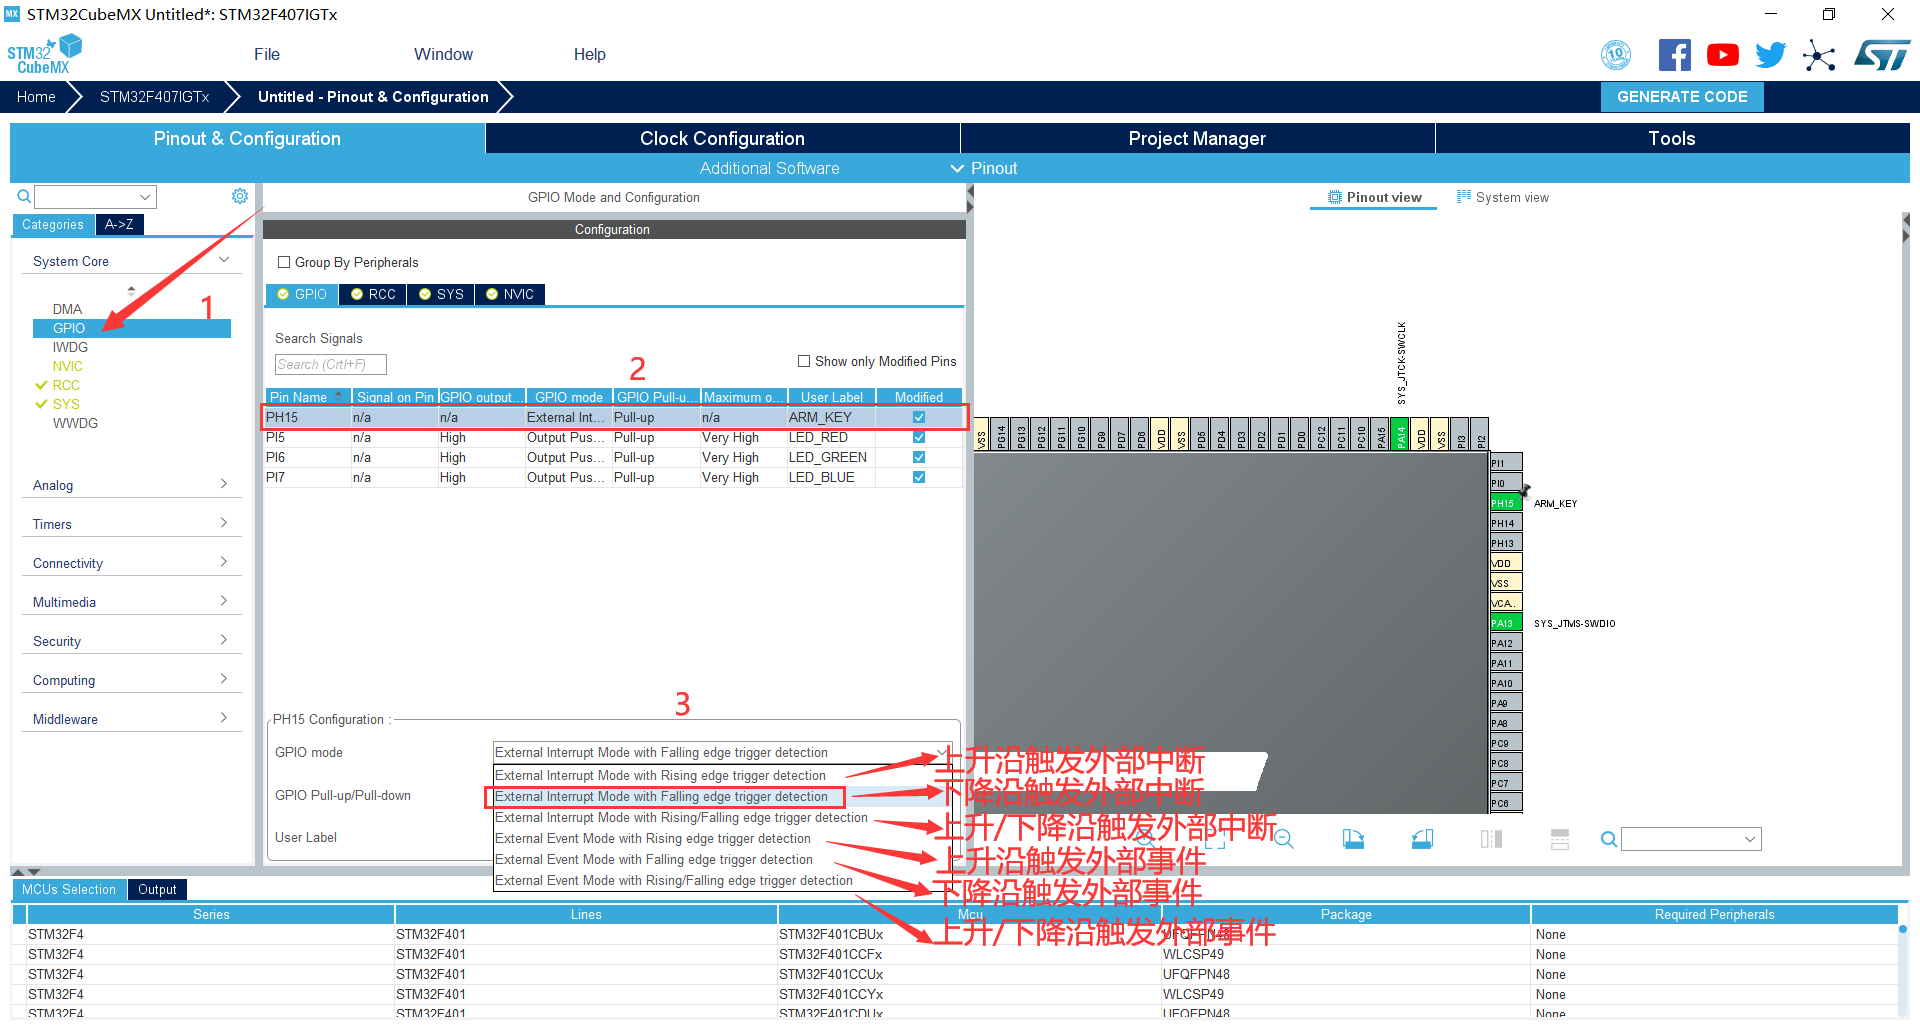
Task: Click the zoom out magnifier icon
Action: 1284,839
